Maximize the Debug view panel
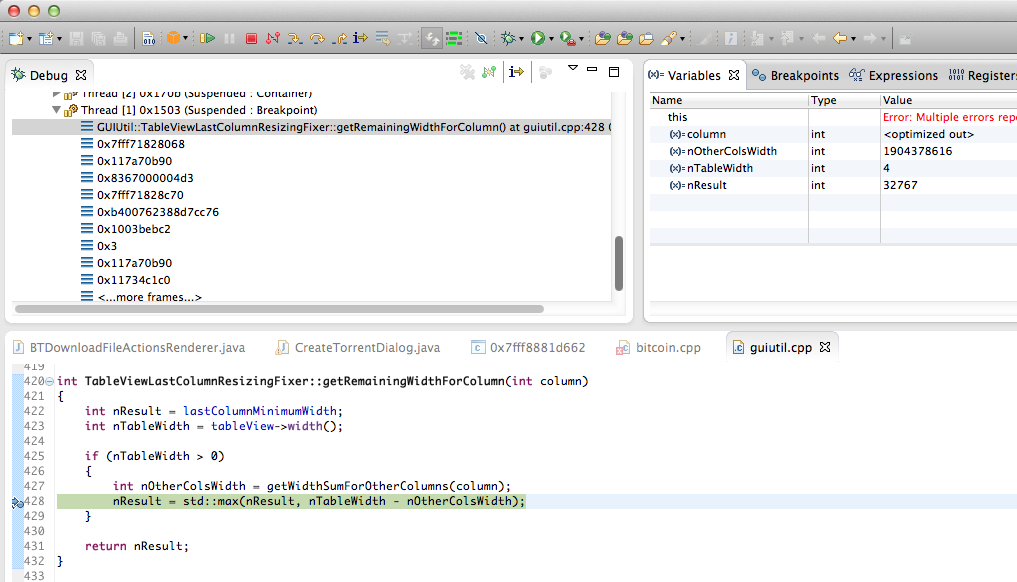This screenshot has width=1017, height=582. point(614,71)
